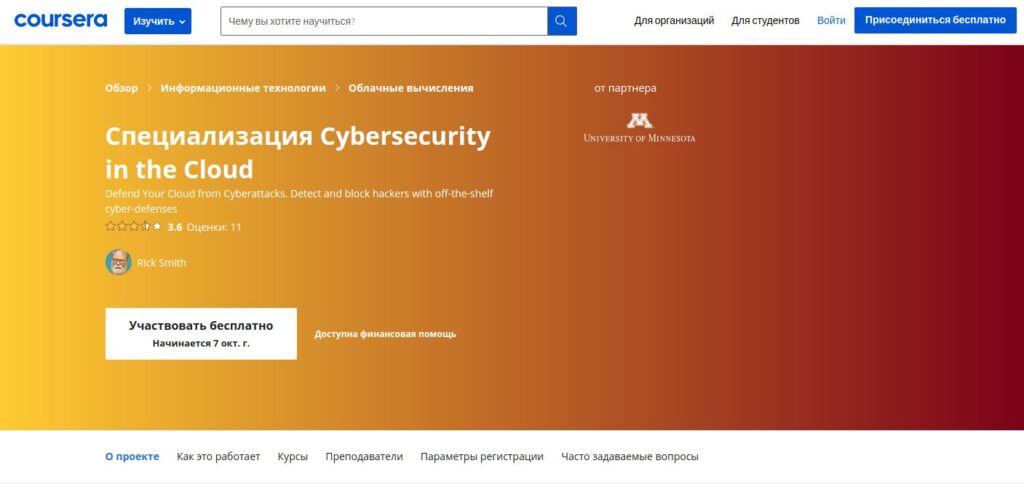This screenshot has width=1024, height=490.
Task: Click the Войти sign-in link
Action: [x=831, y=21]
